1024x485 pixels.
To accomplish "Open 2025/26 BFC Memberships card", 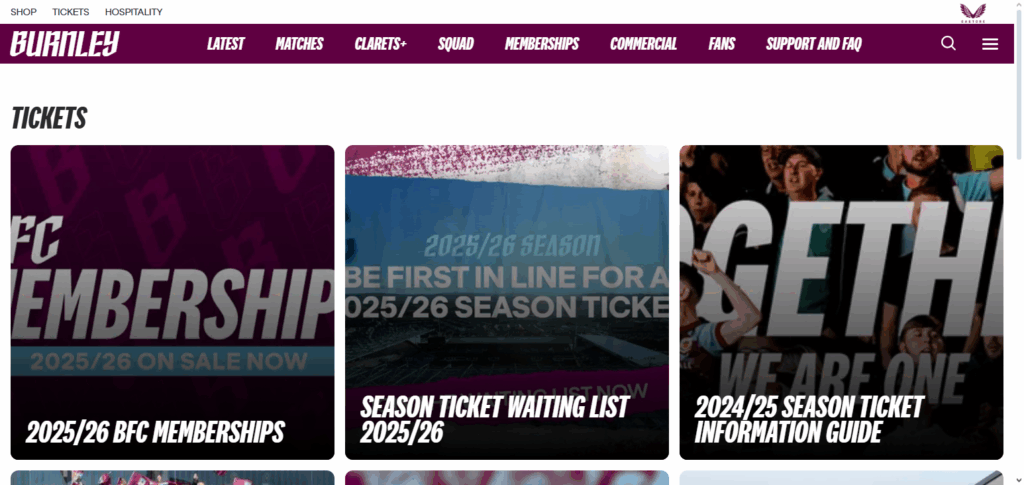I will pos(172,302).
